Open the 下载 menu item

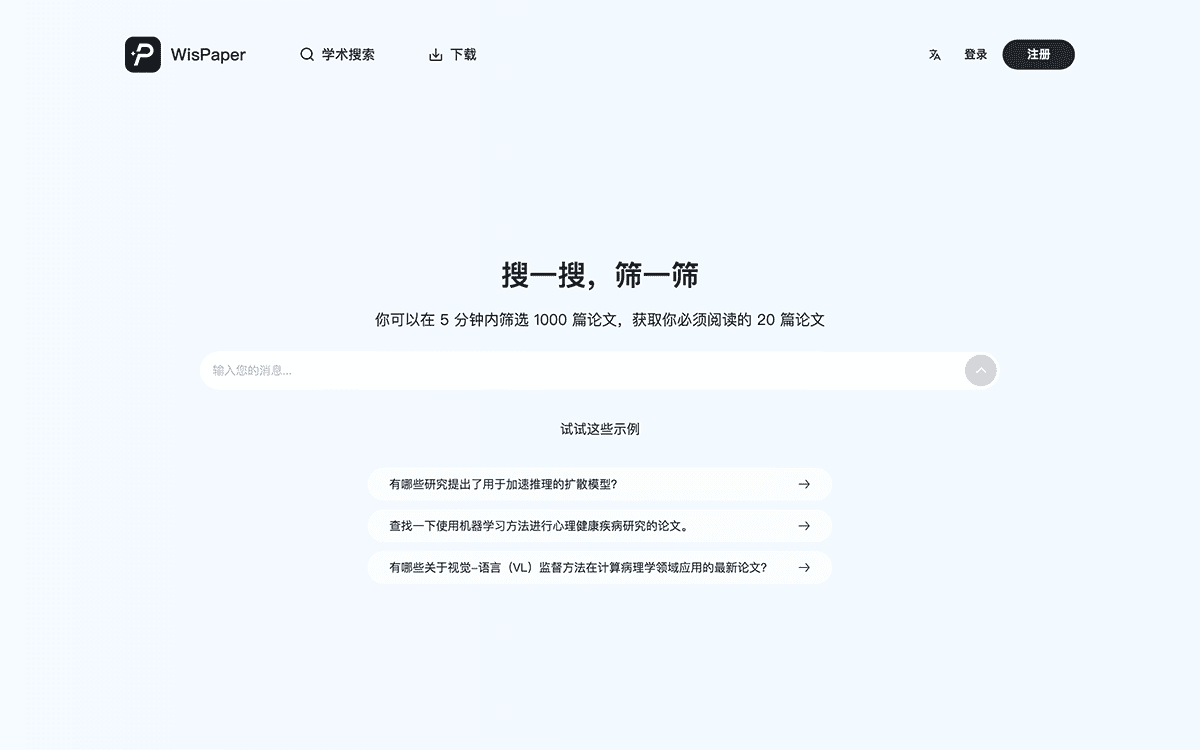point(463,55)
